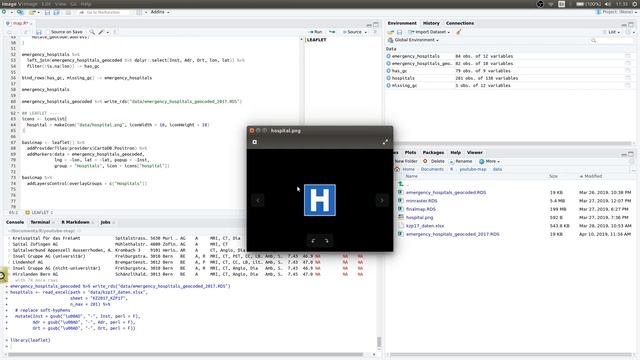Click the load workspace icon in Environment

click(x=391, y=32)
